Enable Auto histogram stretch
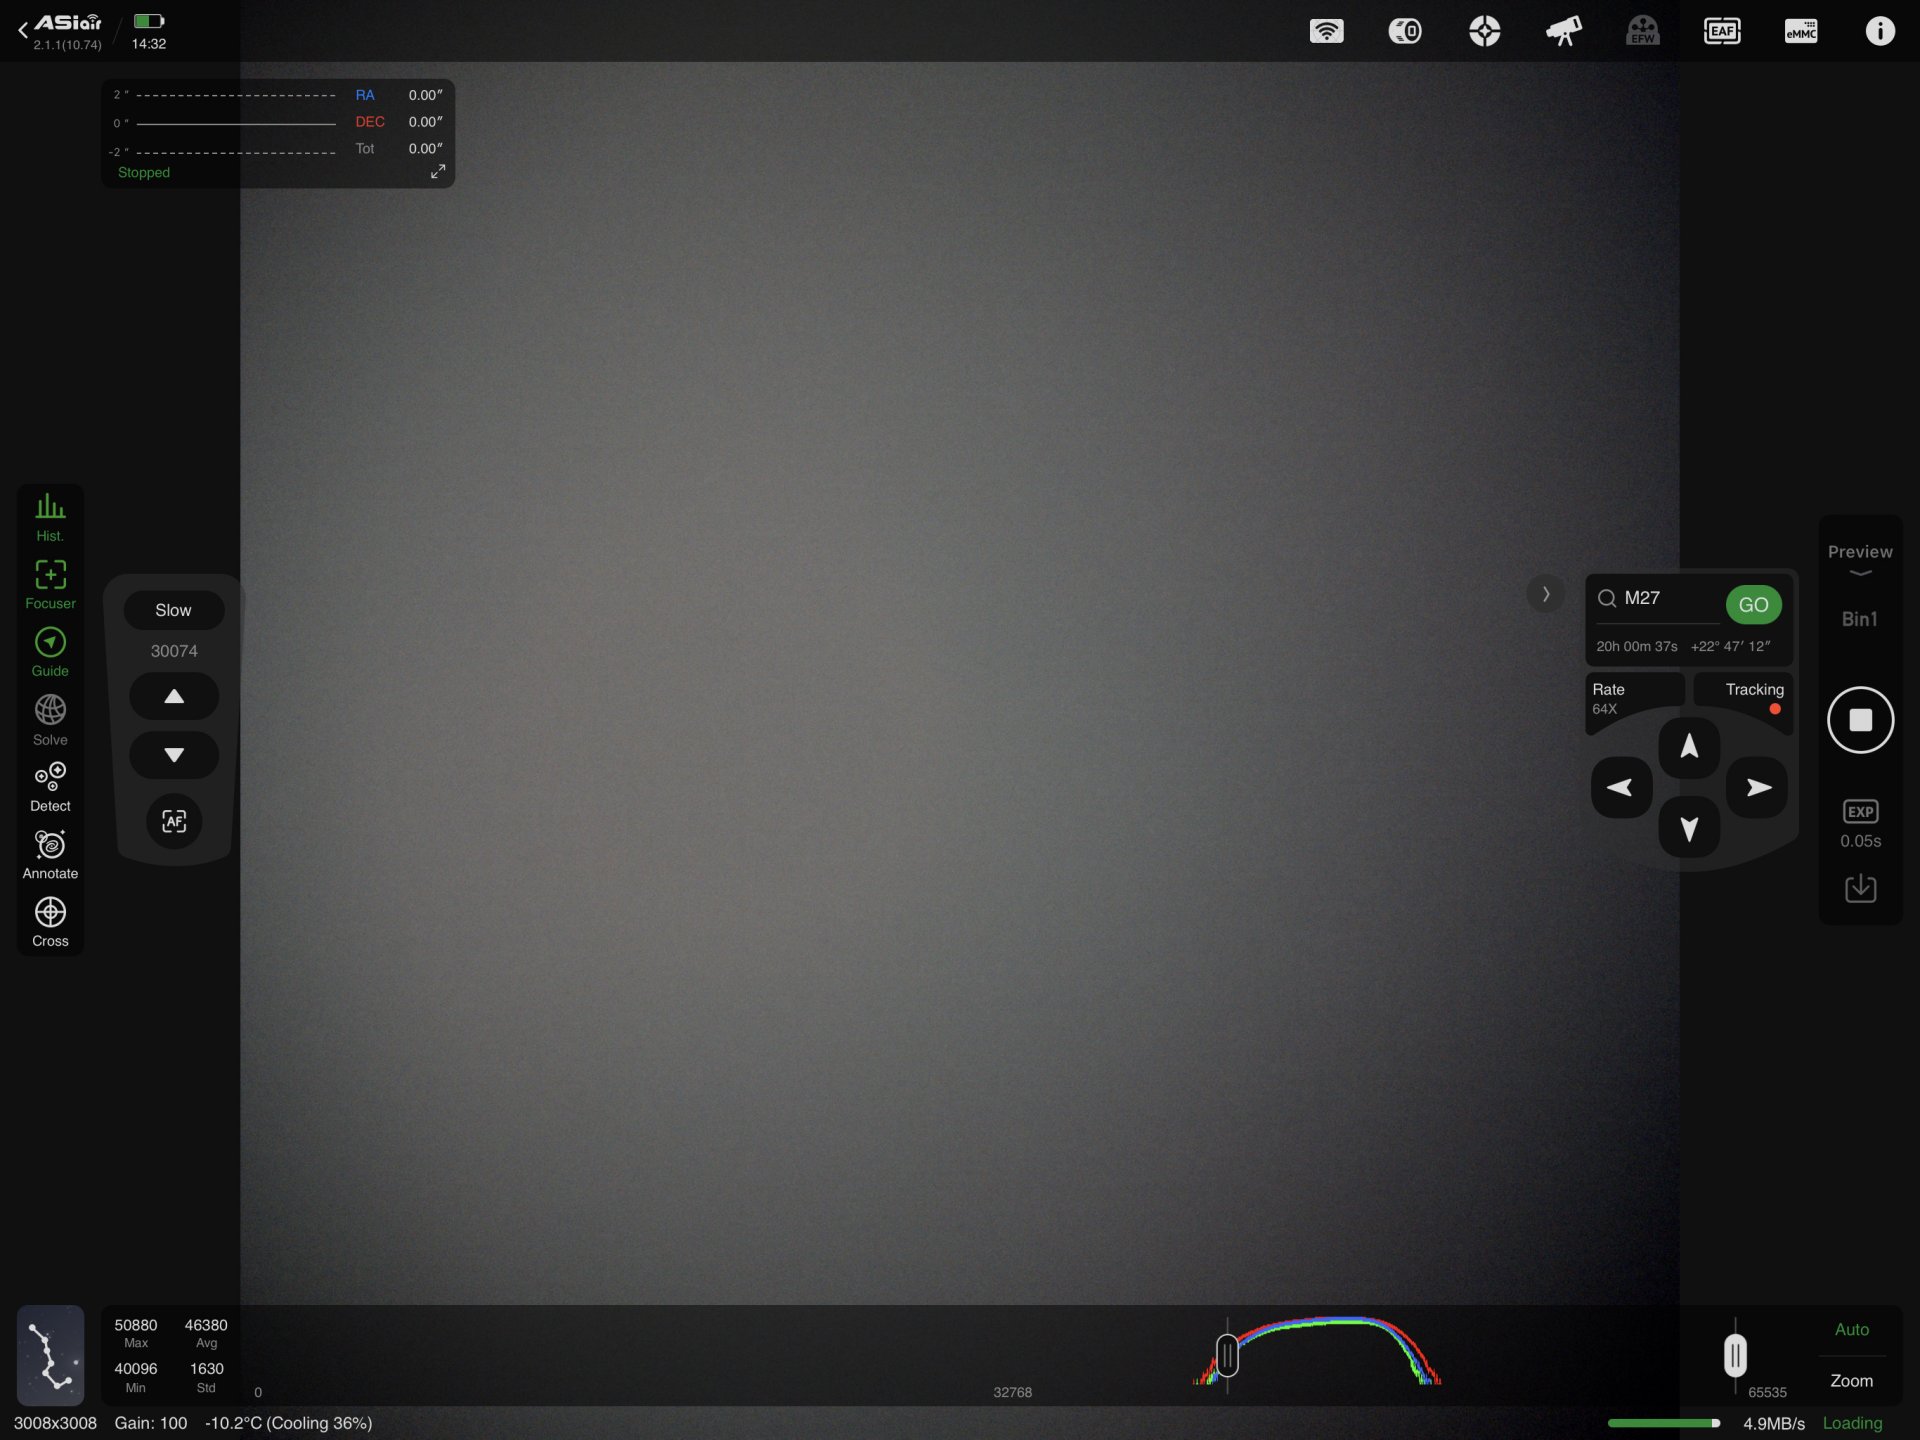Viewport: 1920px width, 1440px height. click(x=1851, y=1330)
